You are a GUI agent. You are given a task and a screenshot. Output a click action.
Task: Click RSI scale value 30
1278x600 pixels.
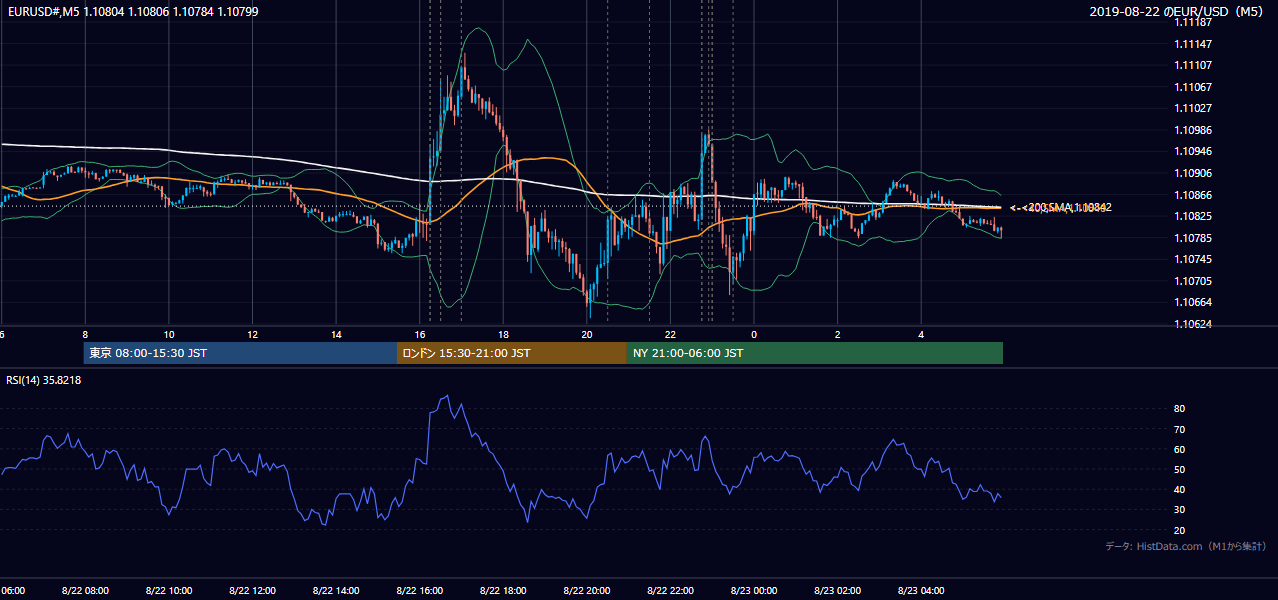click(1180, 510)
